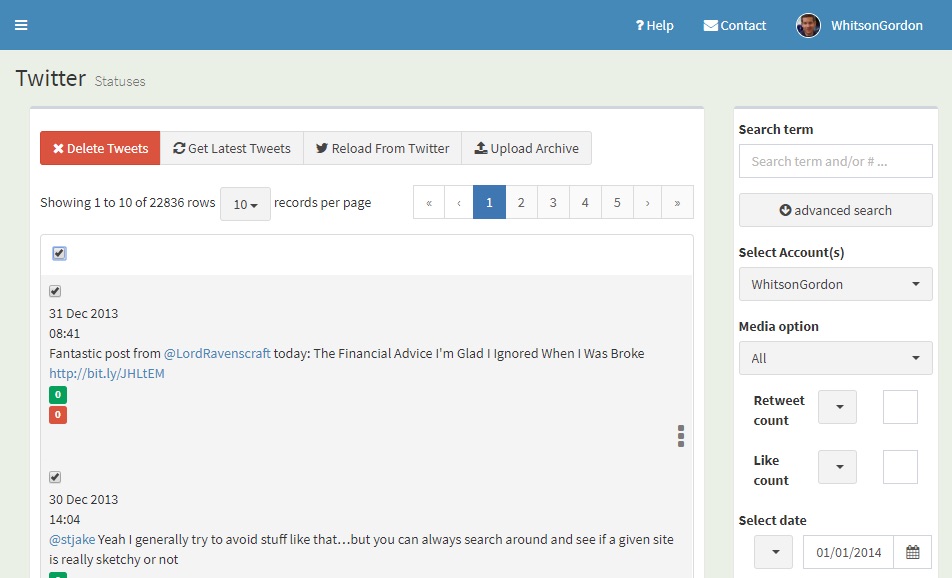The height and width of the screenshot is (578, 952).
Task: Expand the Select Account(s) dropdown
Action: 835,284
